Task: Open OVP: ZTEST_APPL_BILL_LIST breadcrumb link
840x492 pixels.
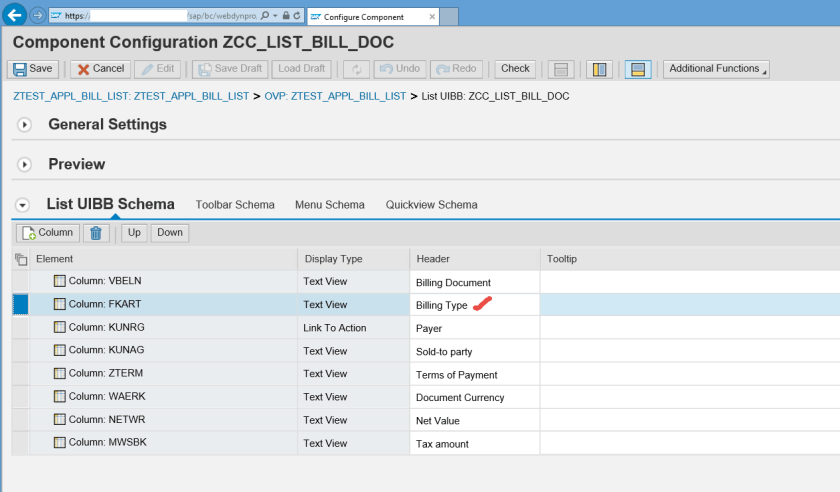Action: pos(335,96)
